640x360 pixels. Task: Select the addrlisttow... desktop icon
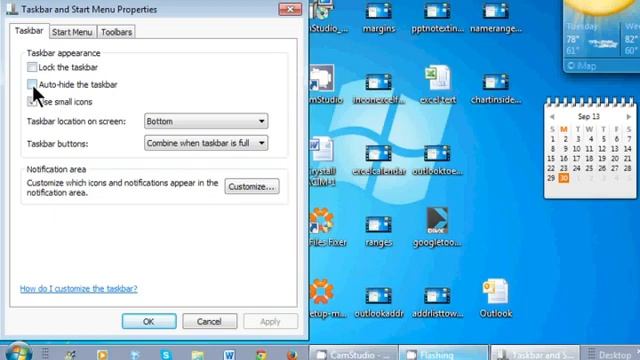437,302
